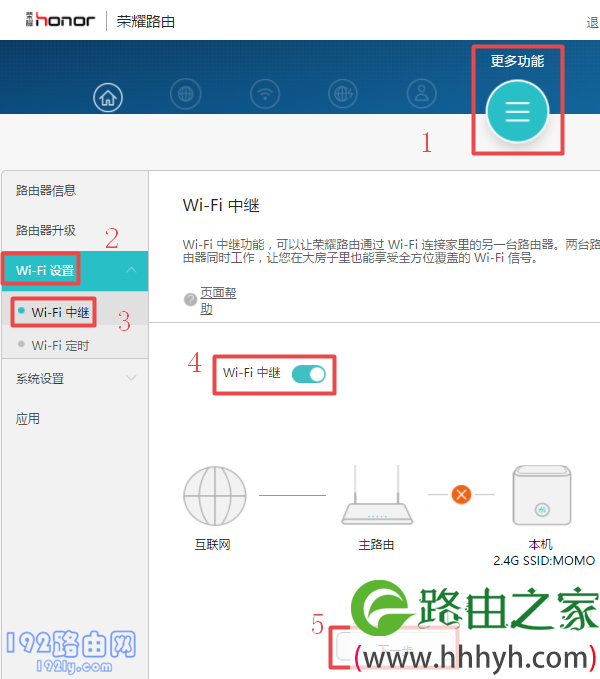Click the 退 logout link in the top-right
This screenshot has width=600, height=679.
[x=593, y=22]
